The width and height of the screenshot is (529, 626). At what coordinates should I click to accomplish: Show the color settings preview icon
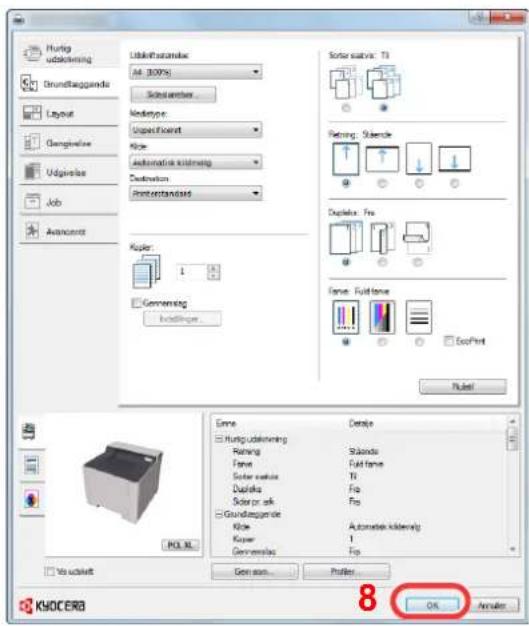tap(31, 499)
